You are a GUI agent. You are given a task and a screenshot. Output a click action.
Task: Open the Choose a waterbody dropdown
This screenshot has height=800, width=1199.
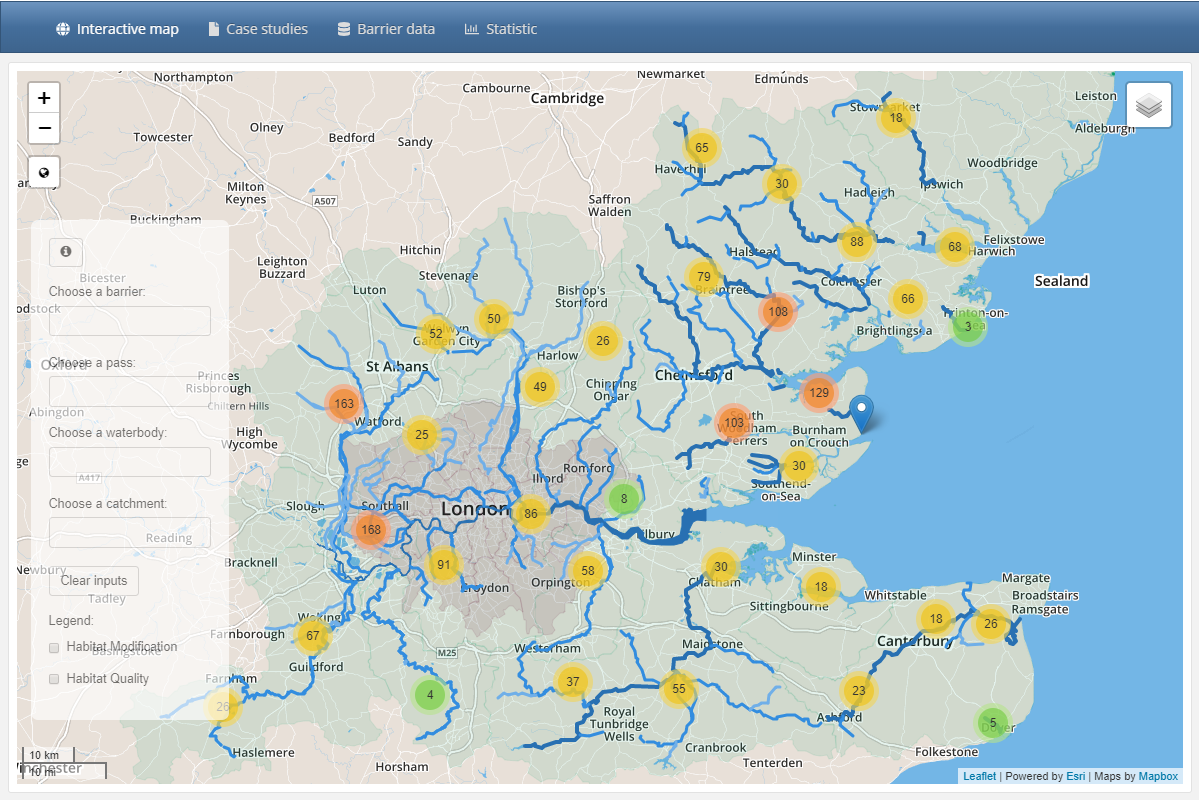pyautogui.click(x=130, y=462)
